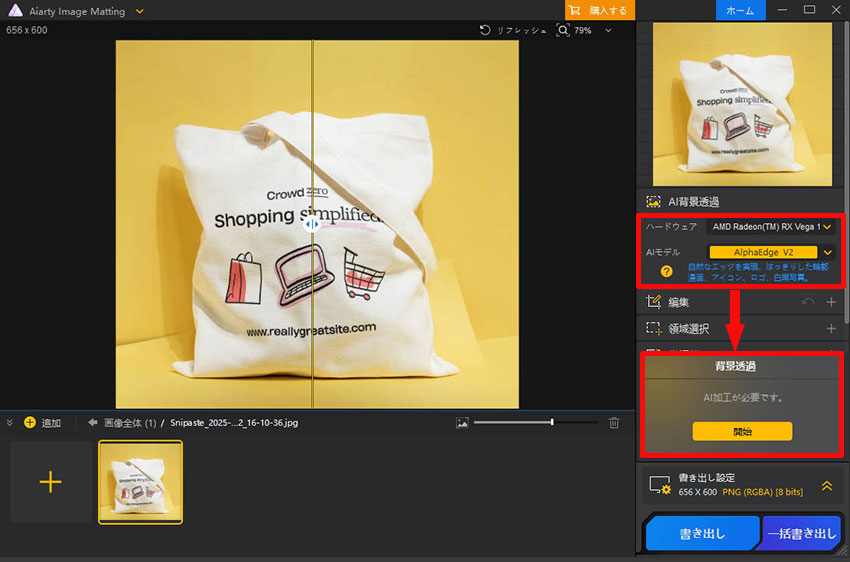
Task: Expand the 編集 section with plus
Action: (831, 302)
